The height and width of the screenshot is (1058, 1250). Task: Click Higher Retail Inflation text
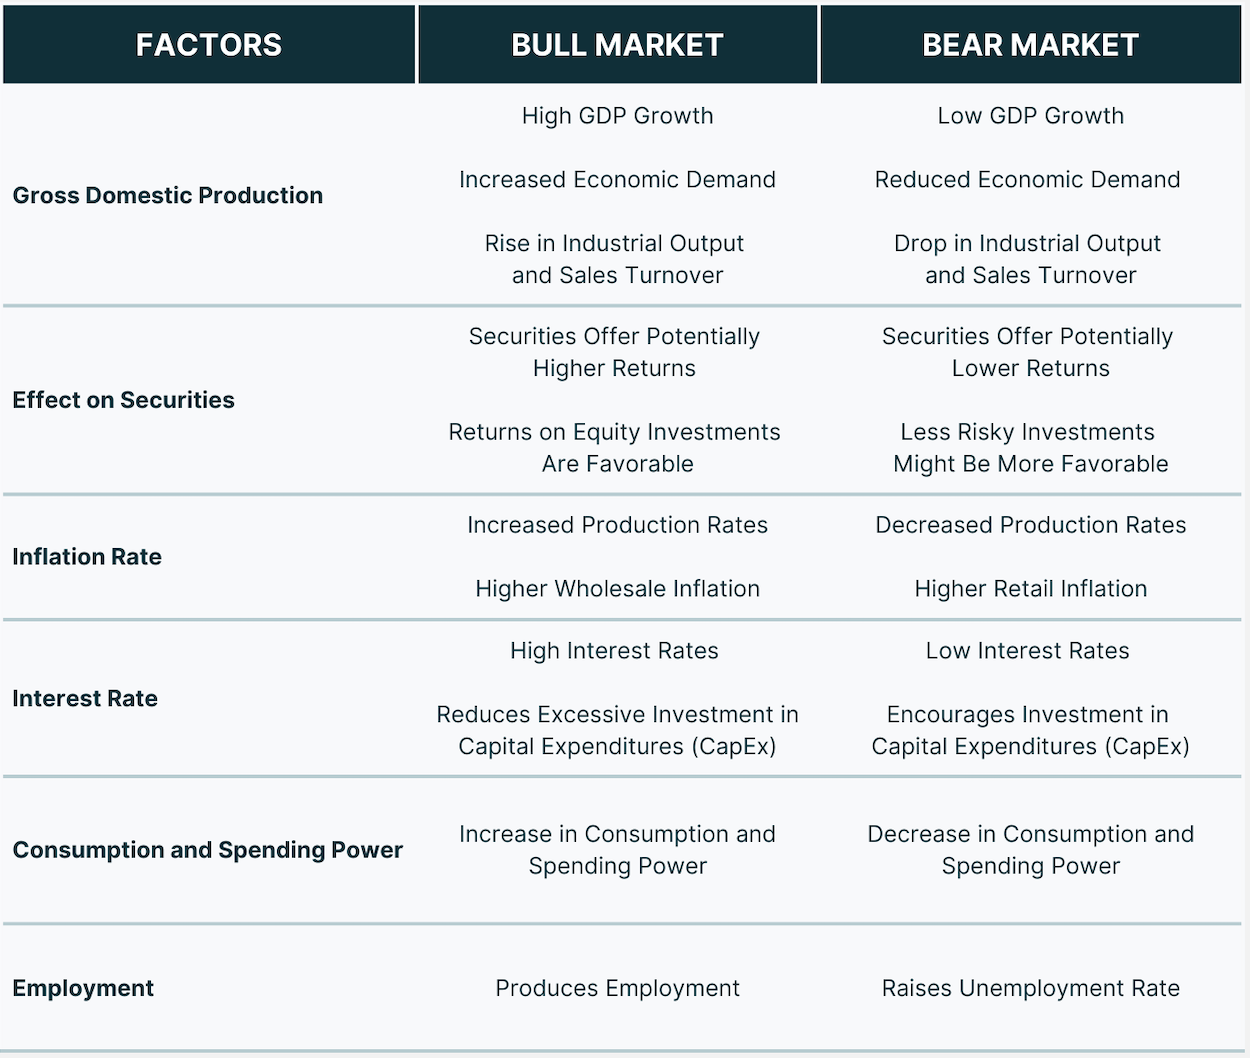[x=1031, y=589]
